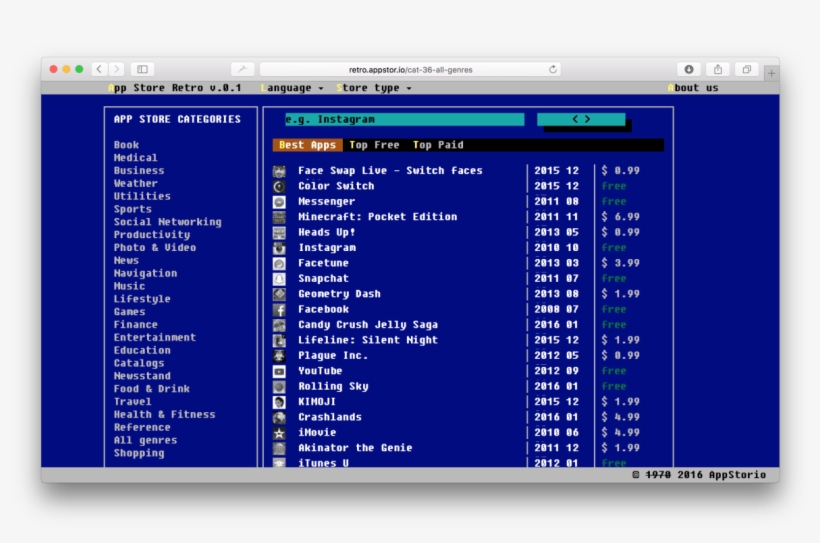Viewport: 820px width, 543px height.
Task: Switch to the Top Free tab
Action: pyautogui.click(x=374, y=145)
